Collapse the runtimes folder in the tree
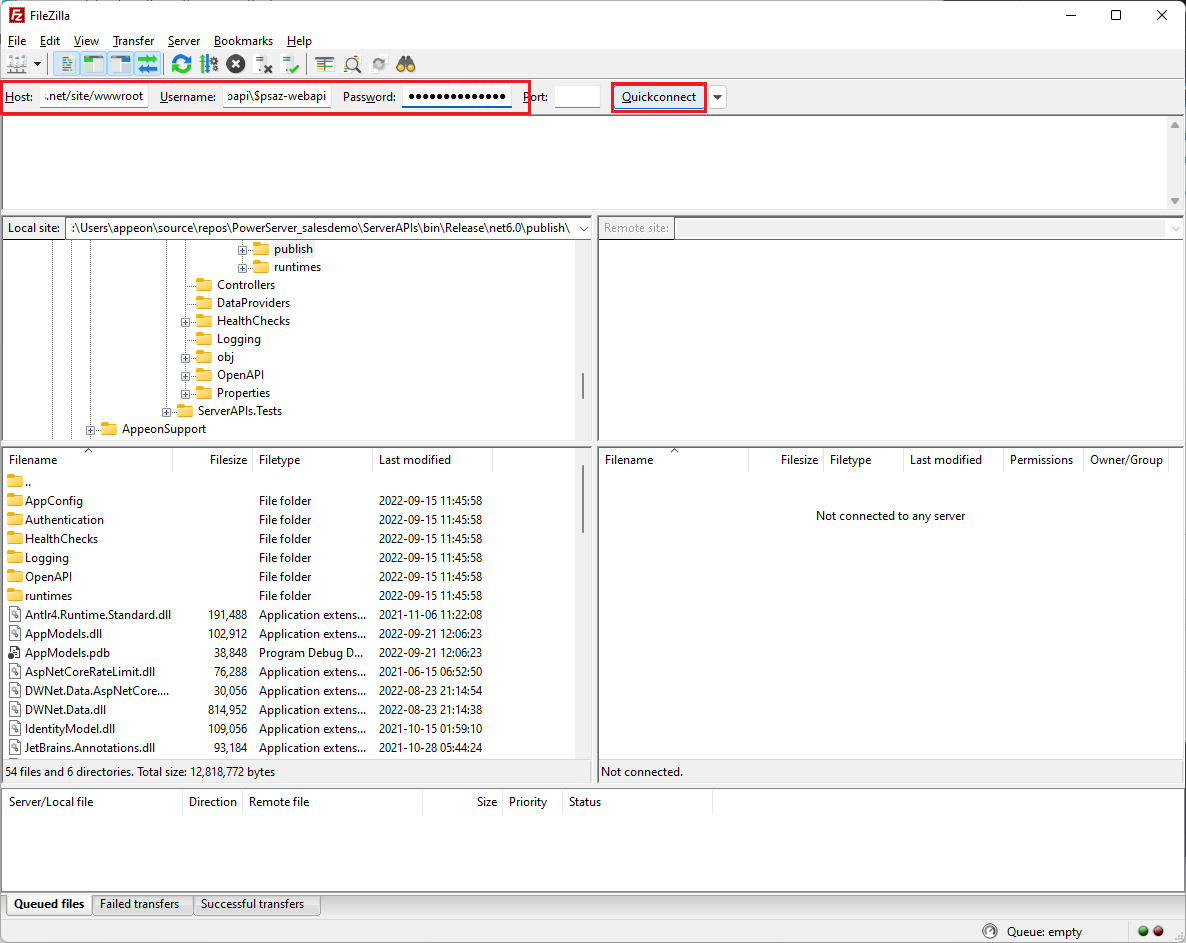This screenshot has width=1186, height=943. point(242,266)
